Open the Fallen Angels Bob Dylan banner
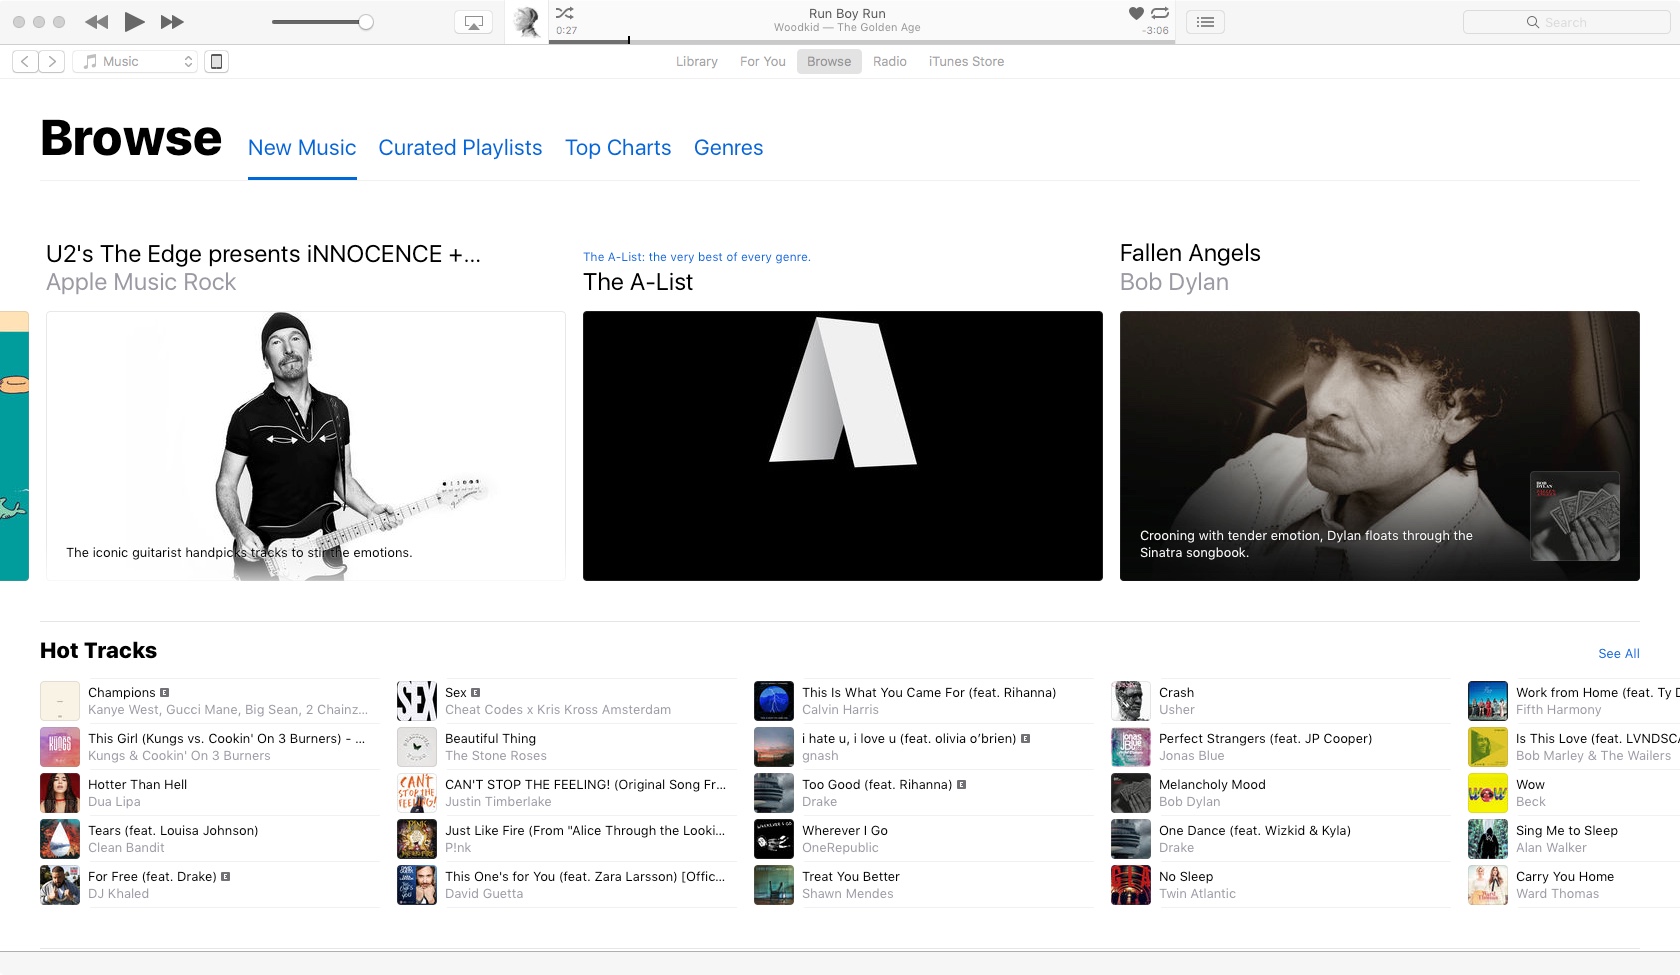 1380,446
